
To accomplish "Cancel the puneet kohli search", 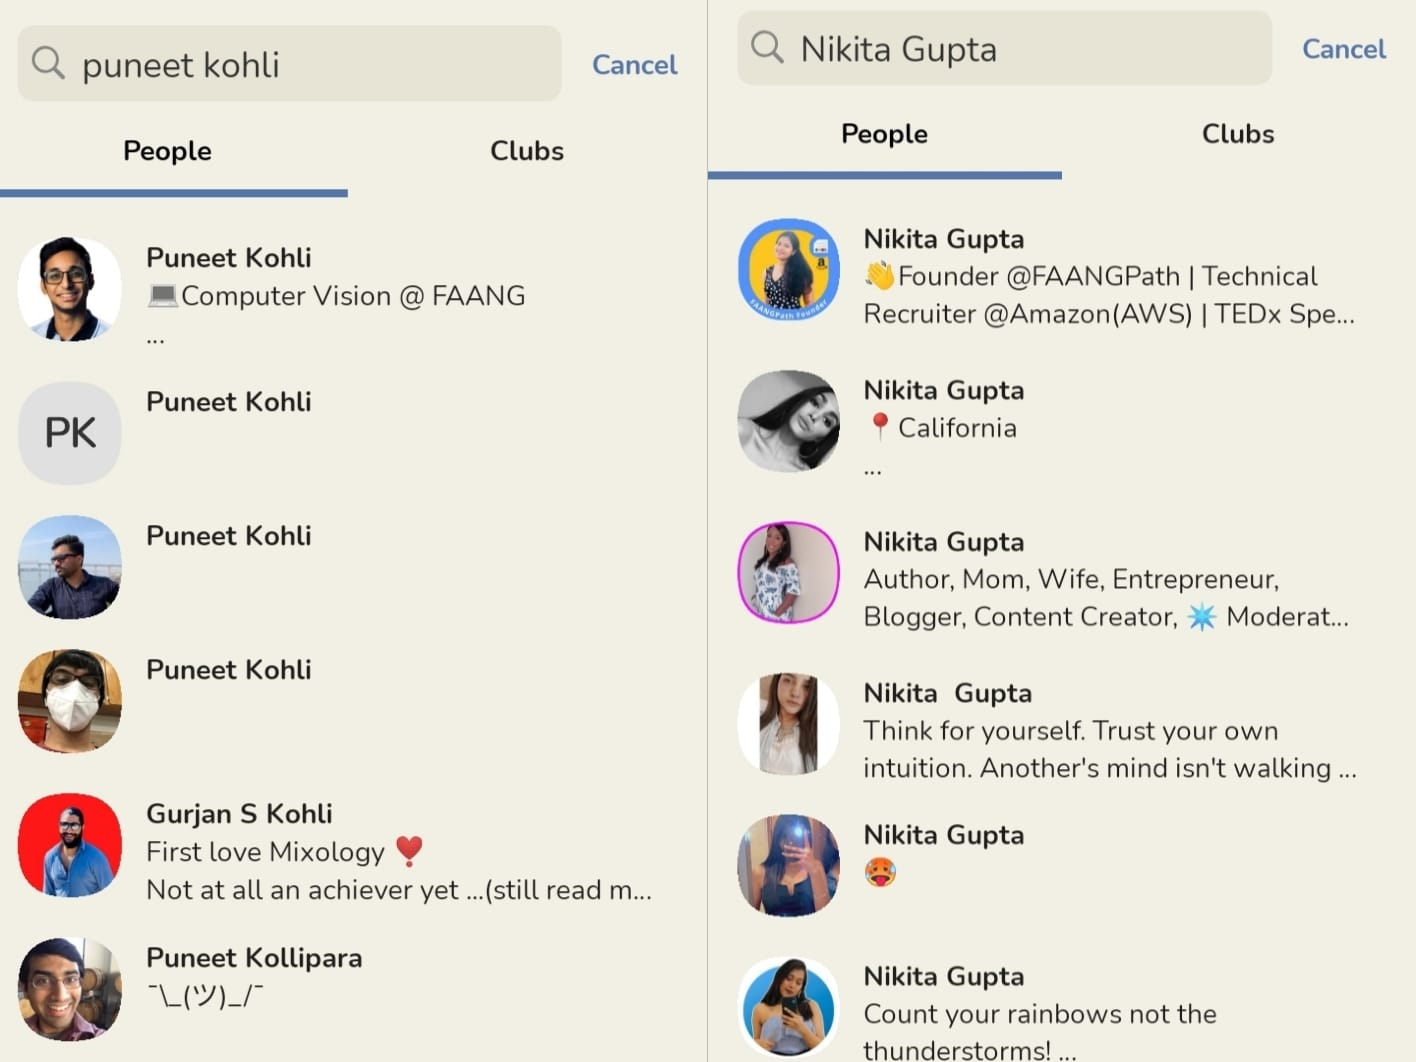I will [634, 65].
